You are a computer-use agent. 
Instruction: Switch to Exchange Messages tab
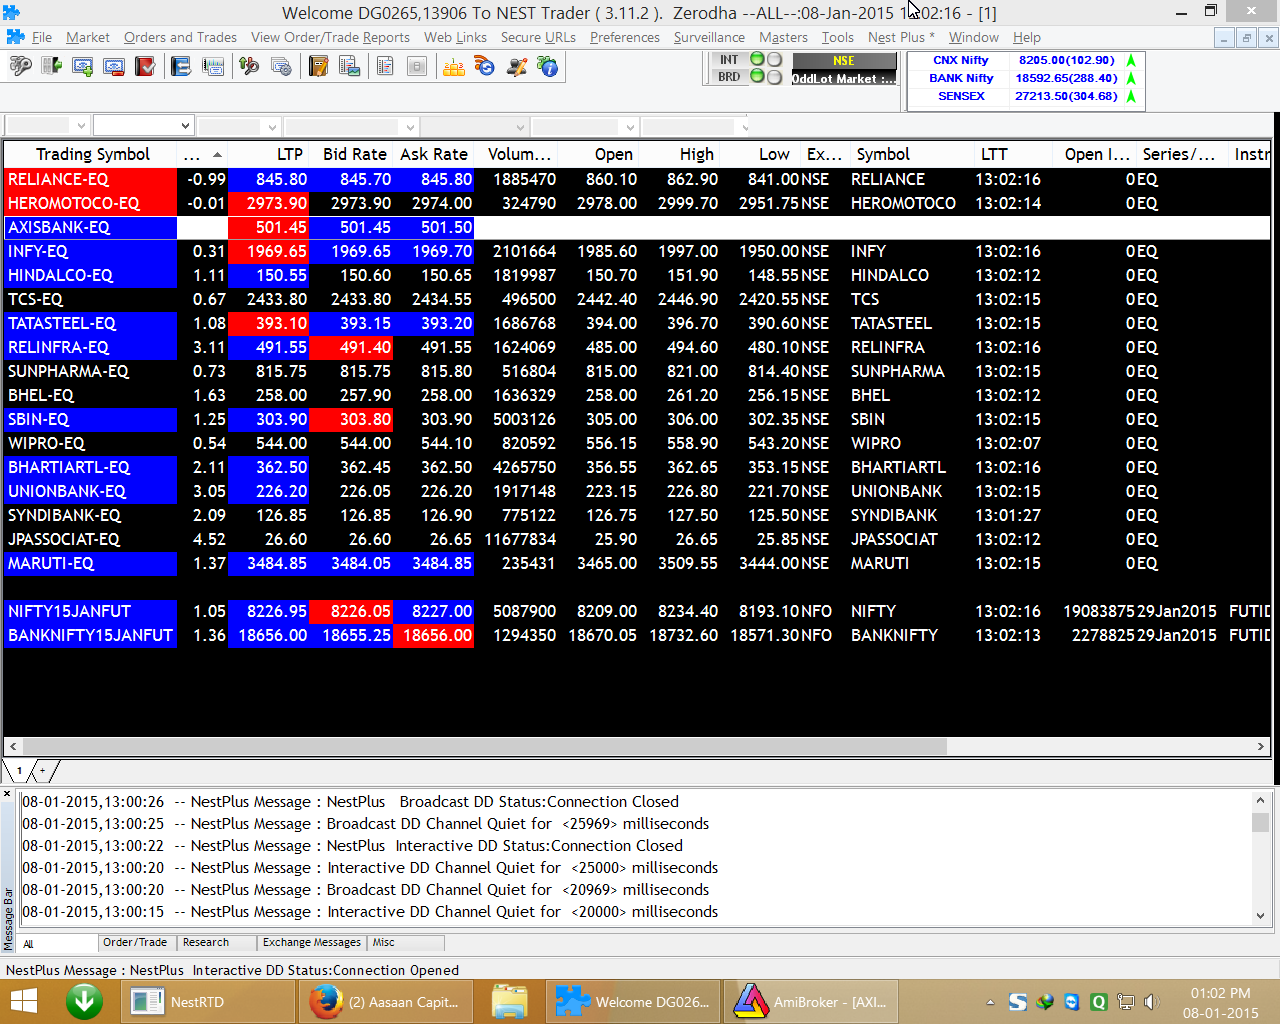pyautogui.click(x=312, y=942)
